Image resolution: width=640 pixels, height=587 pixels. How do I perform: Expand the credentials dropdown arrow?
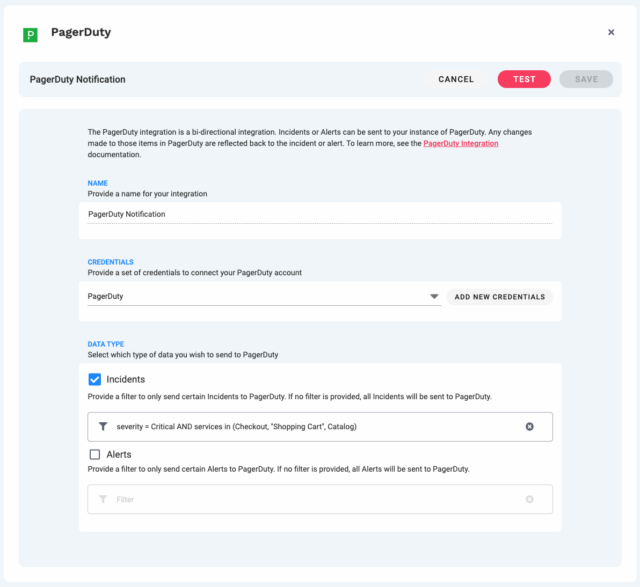coord(434,297)
